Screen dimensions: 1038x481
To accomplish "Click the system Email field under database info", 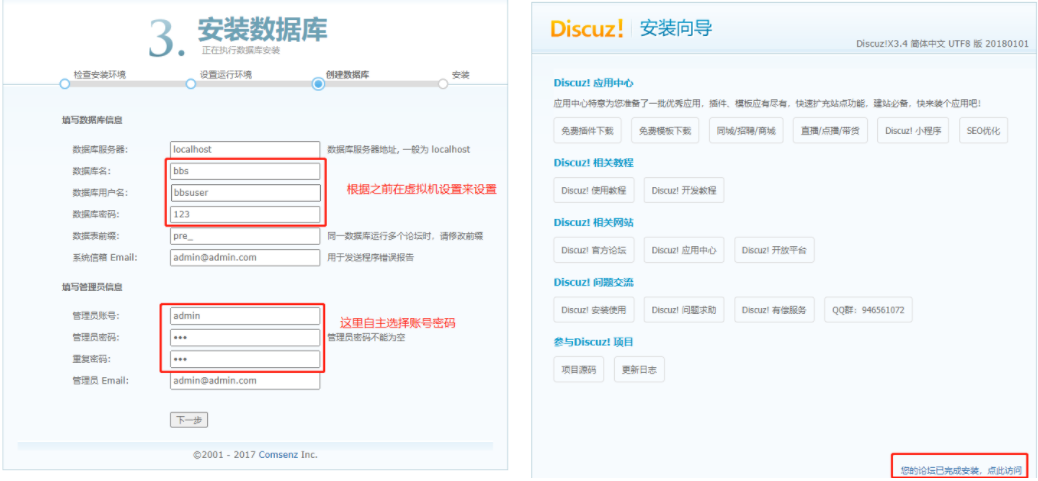I will 245,257.
